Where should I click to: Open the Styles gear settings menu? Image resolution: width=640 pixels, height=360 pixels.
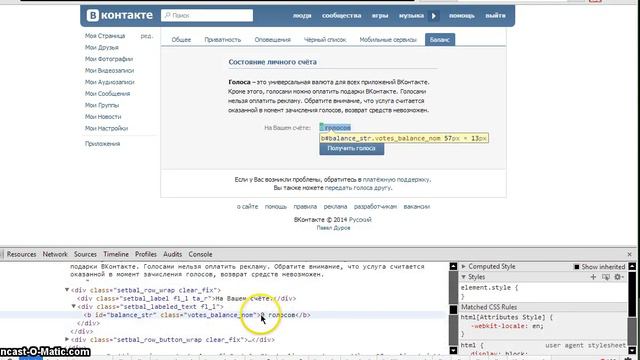[618, 277]
